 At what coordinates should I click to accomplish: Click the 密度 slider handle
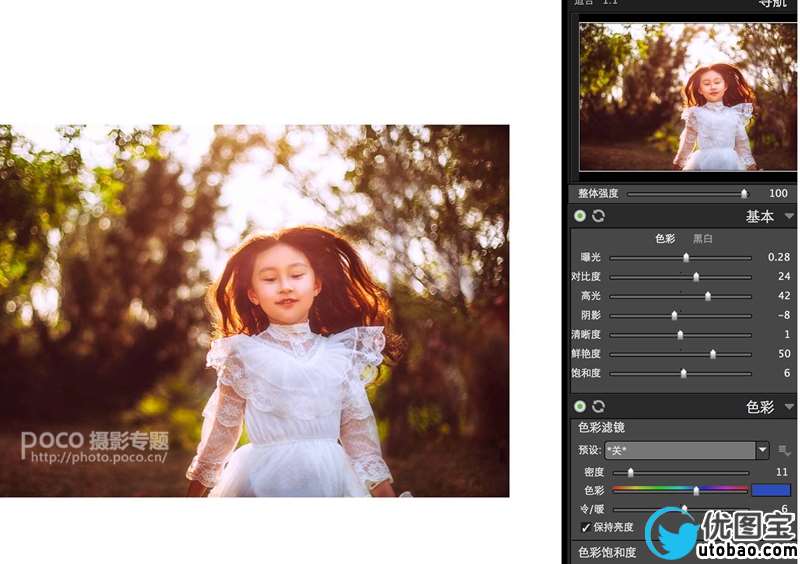coord(630,472)
